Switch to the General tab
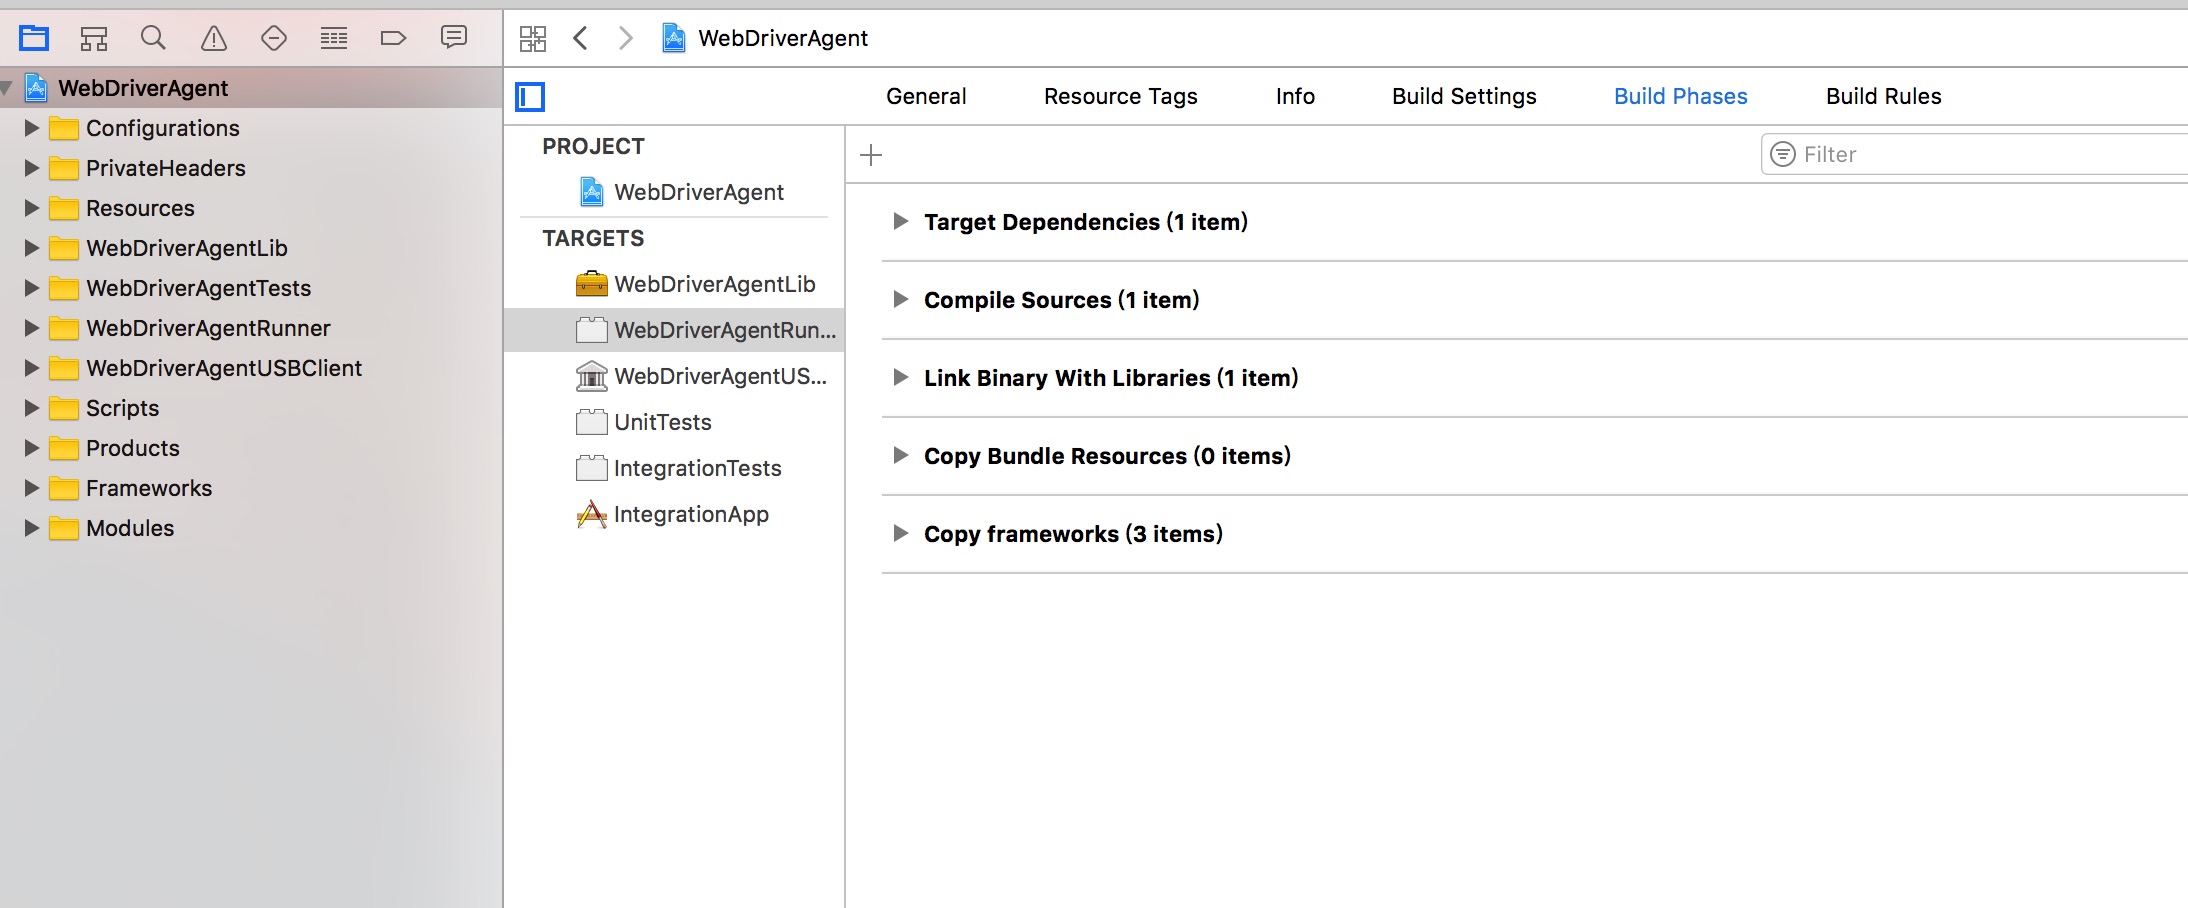Image resolution: width=2188 pixels, height=908 pixels. coord(926,96)
